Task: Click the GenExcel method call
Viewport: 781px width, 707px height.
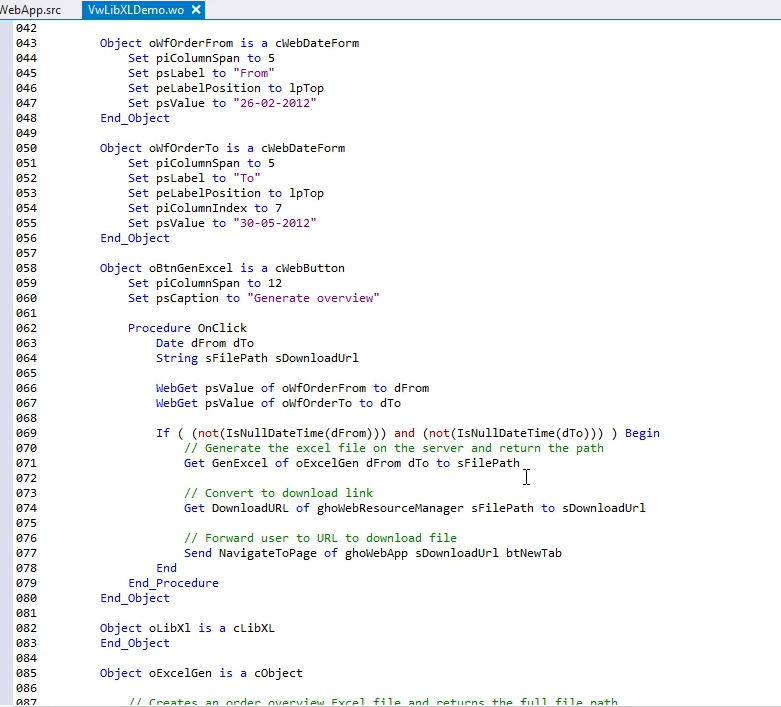Action: pos(236,463)
